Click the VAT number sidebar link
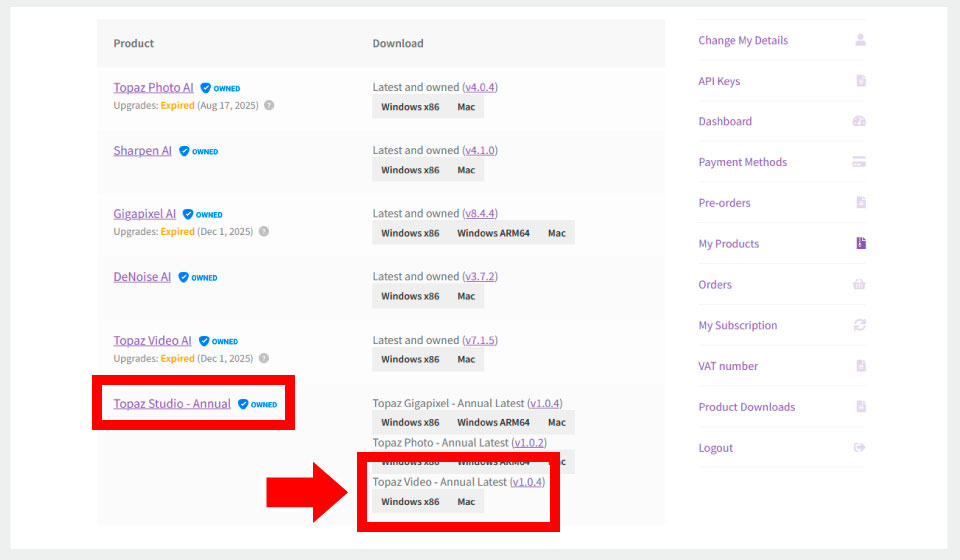 pyautogui.click(x=728, y=366)
